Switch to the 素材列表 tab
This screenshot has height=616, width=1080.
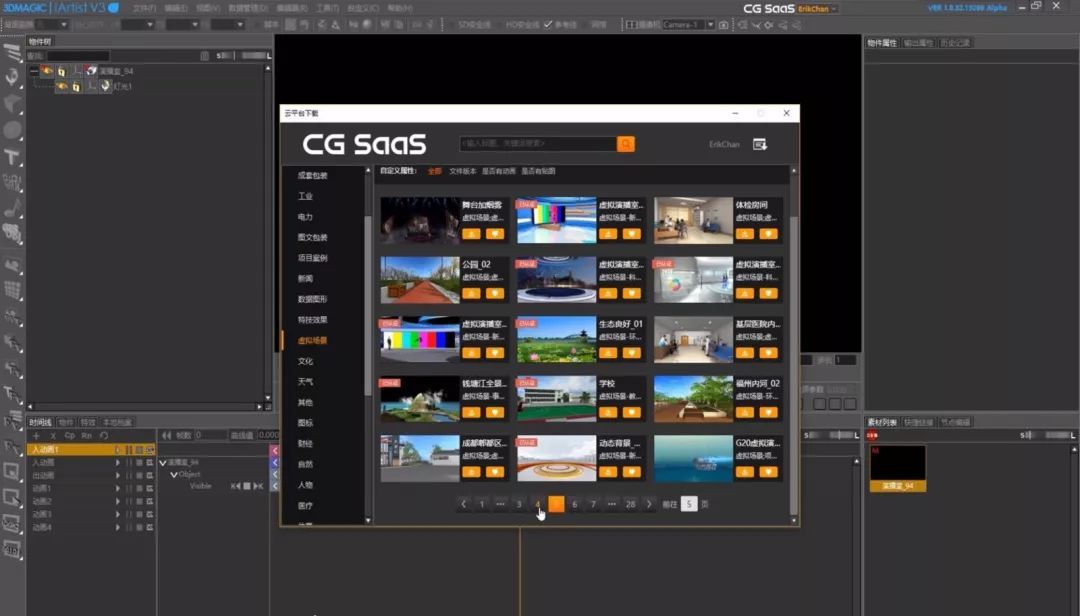pos(882,422)
